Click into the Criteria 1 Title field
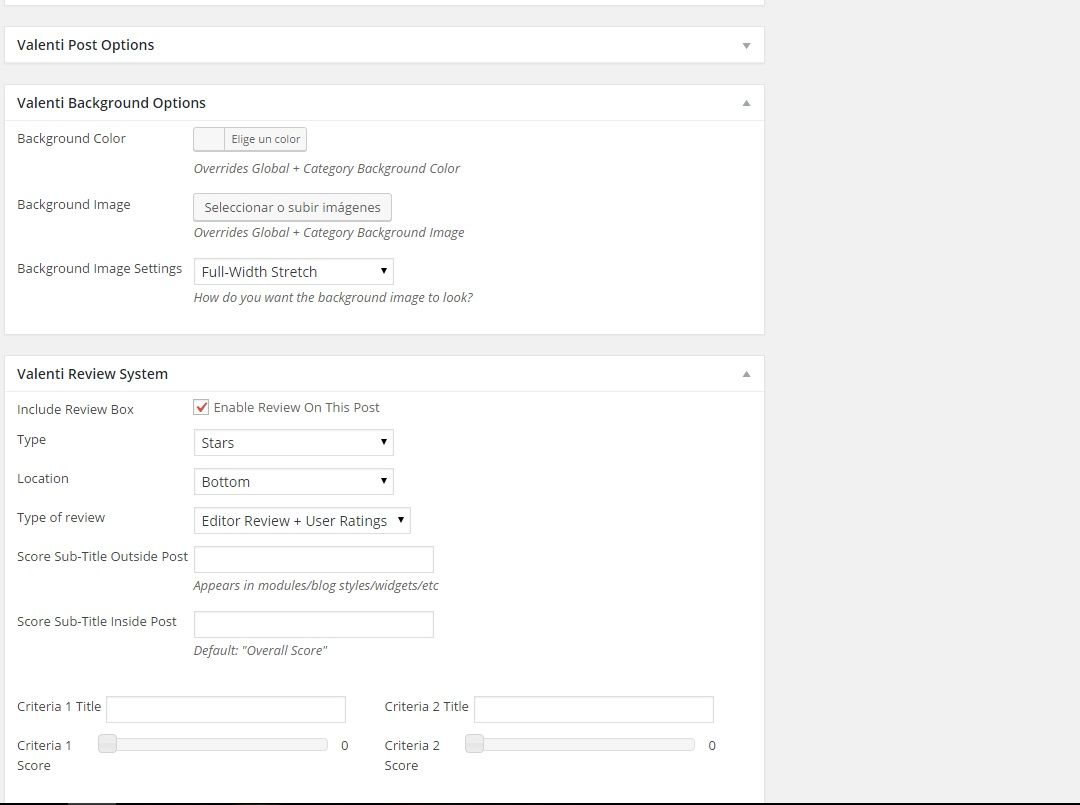 tap(226, 709)
